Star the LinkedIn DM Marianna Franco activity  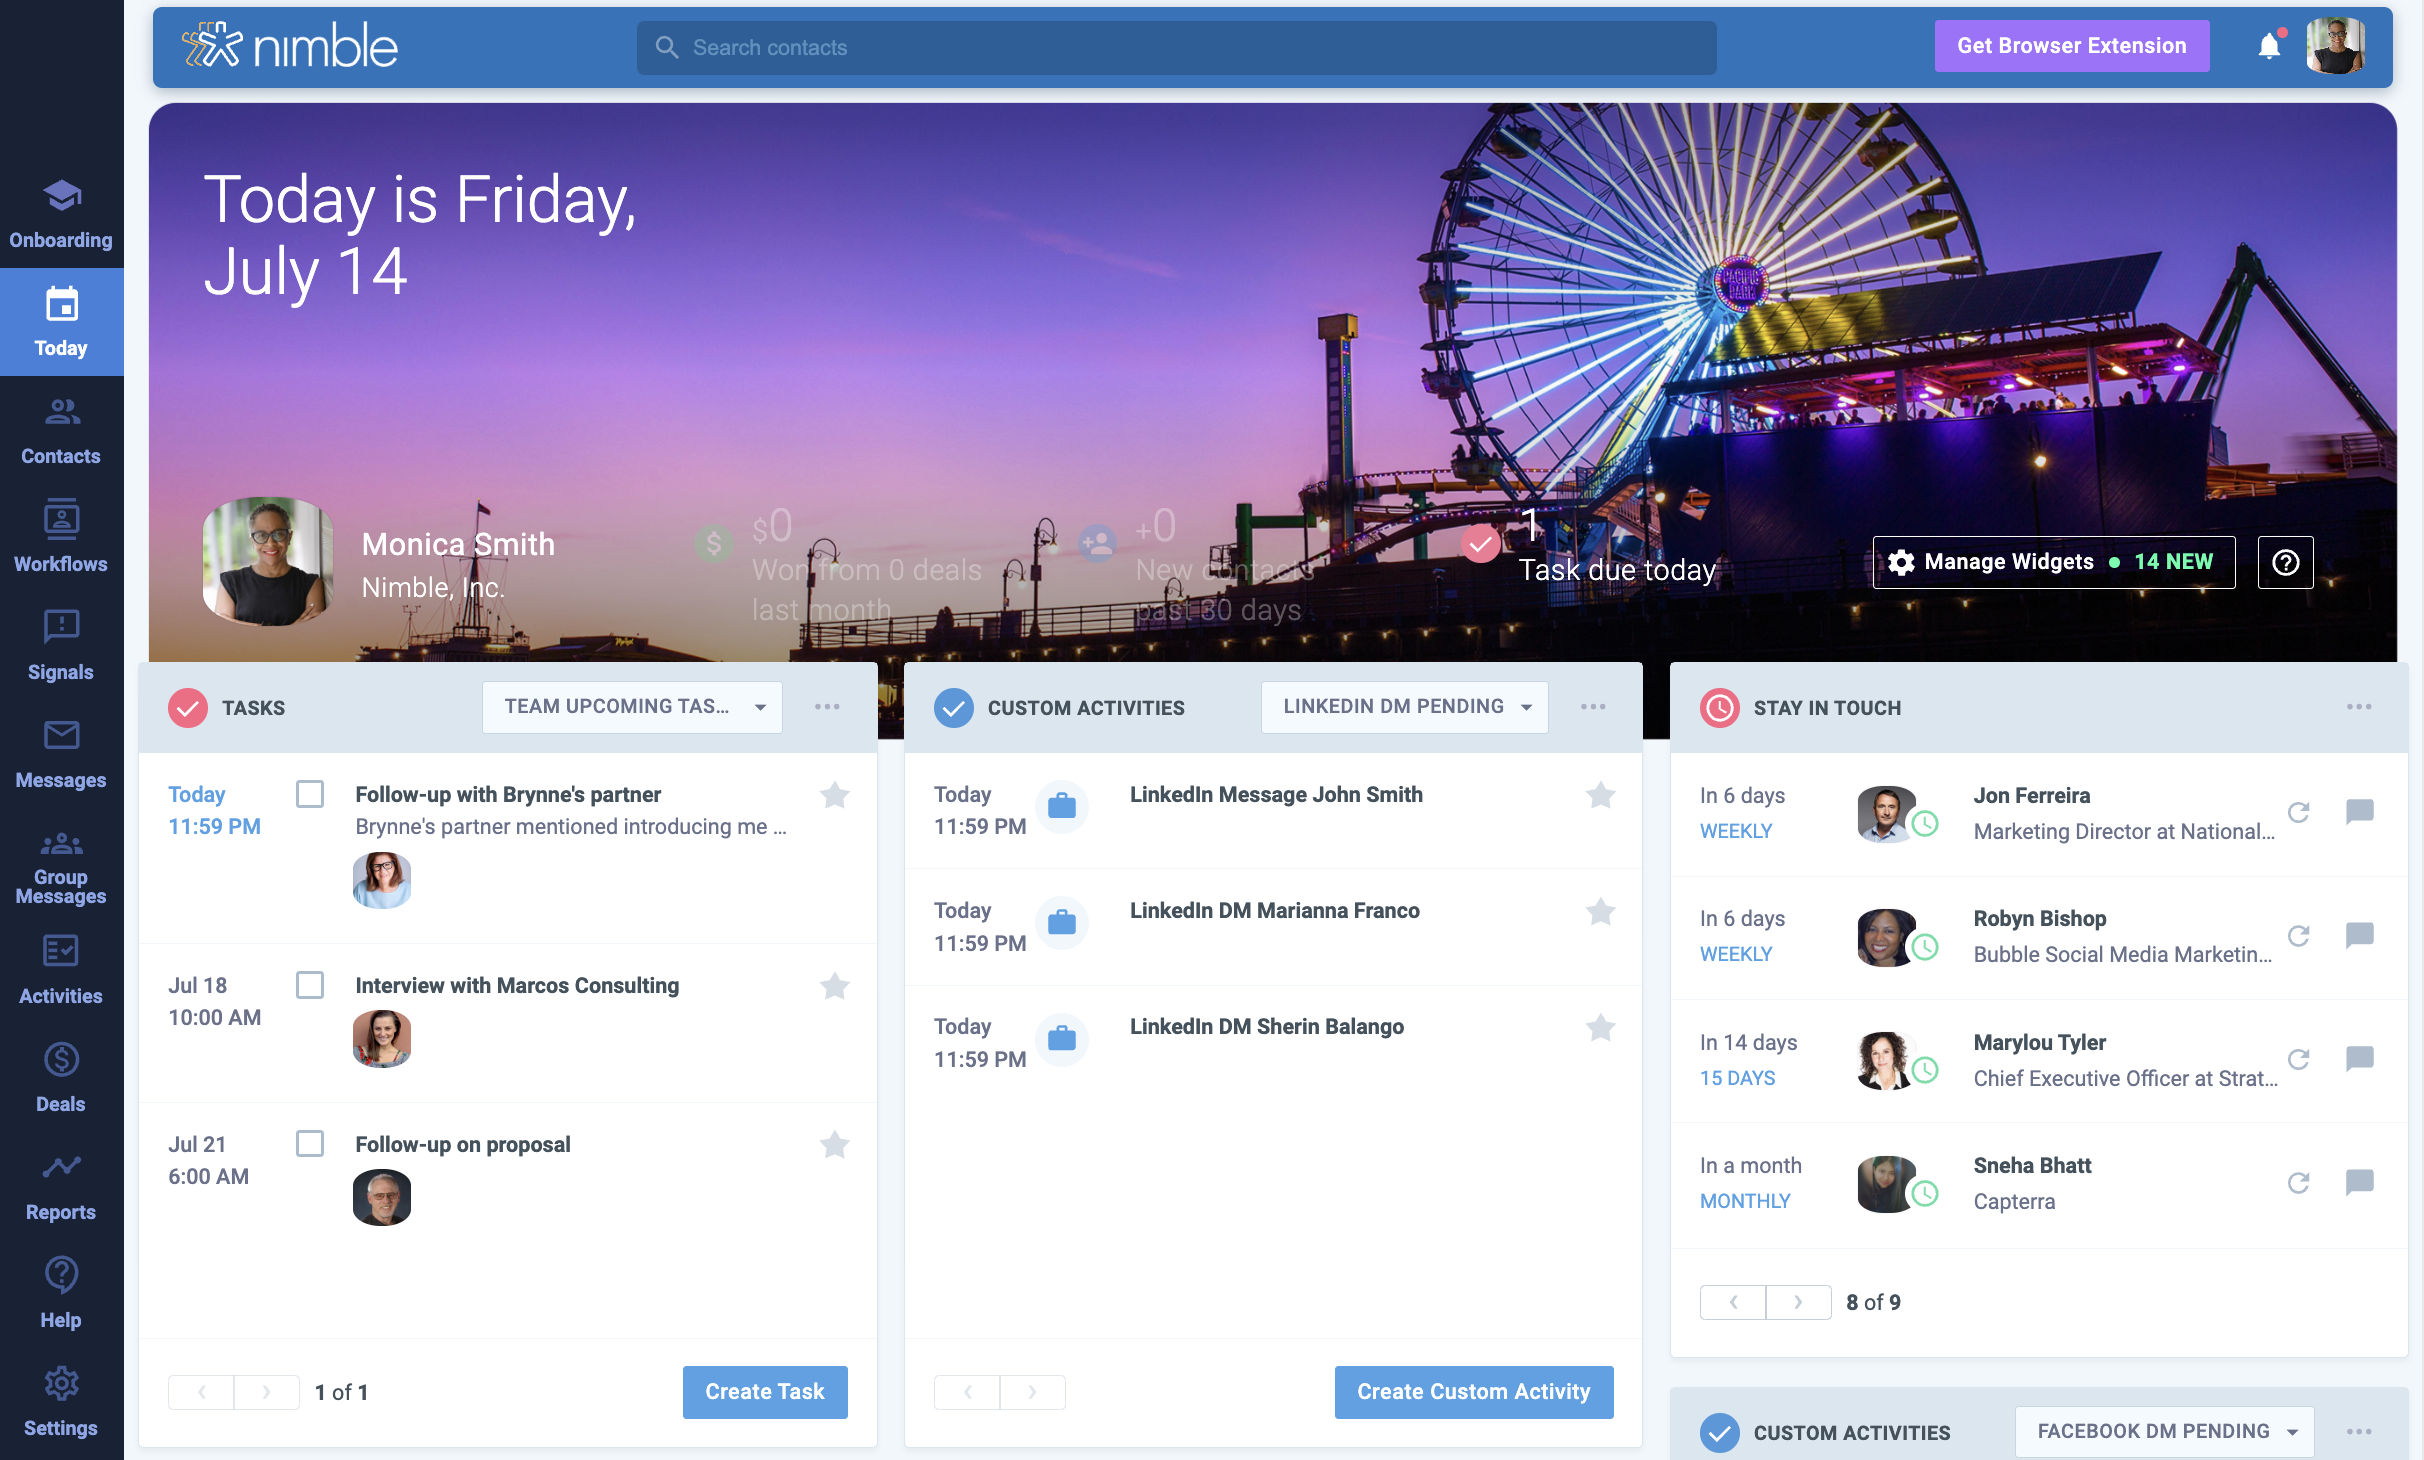(x=1600, y=911)
